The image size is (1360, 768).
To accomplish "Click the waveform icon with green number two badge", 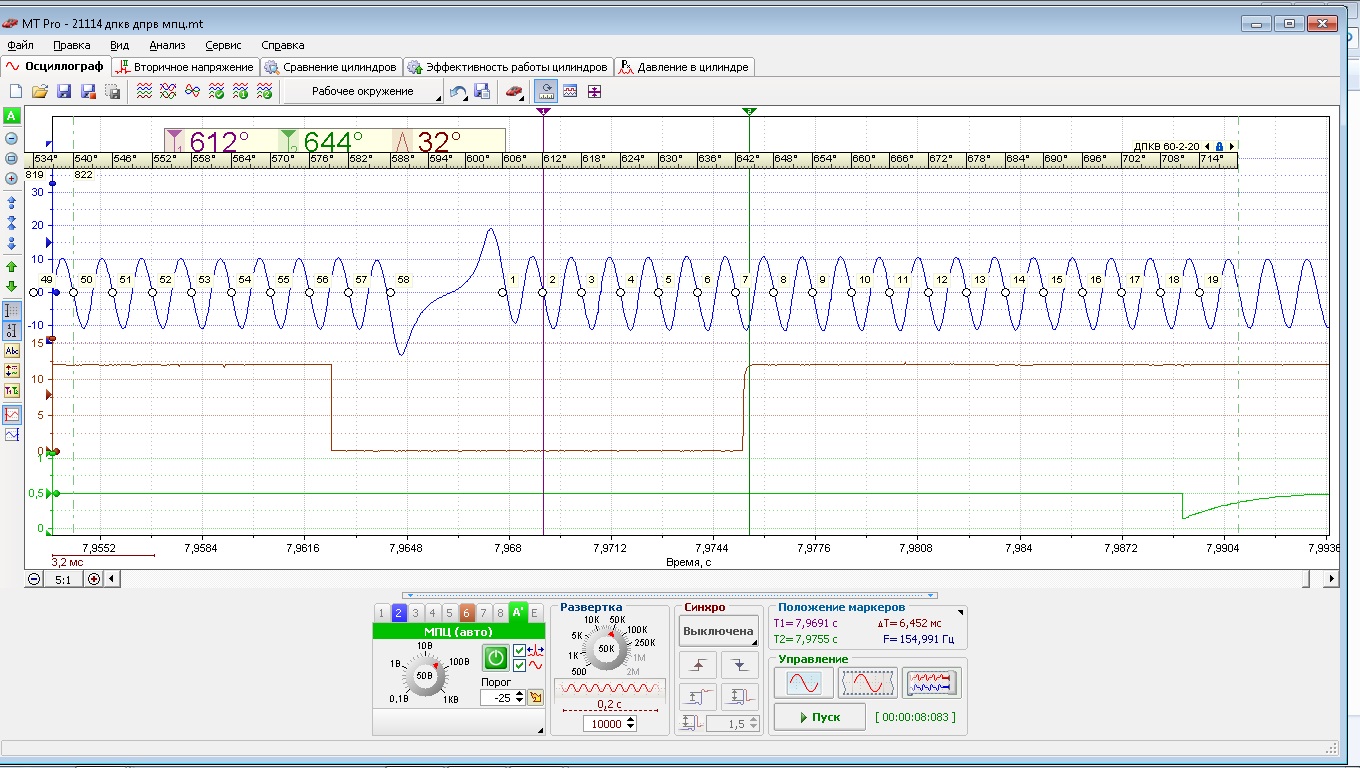I will tap(264, 92).
